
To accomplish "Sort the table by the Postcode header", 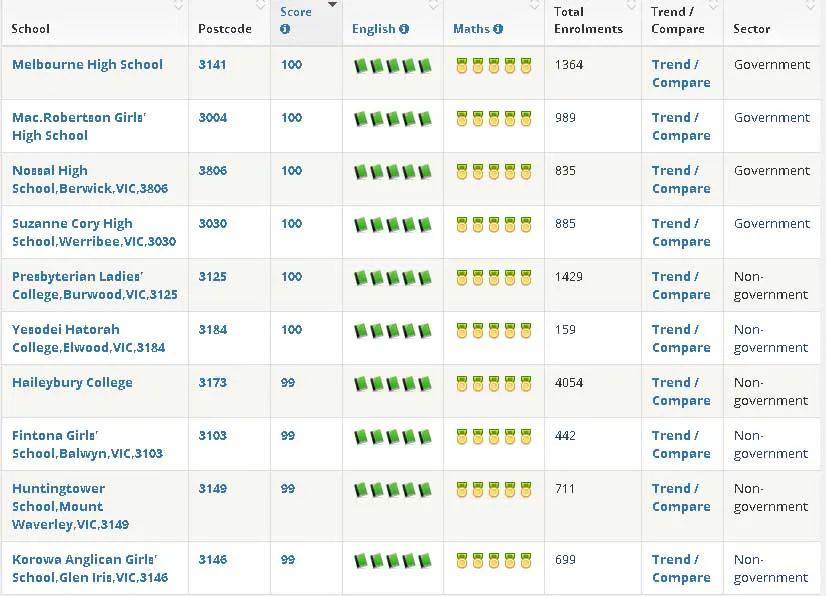I will pos(225,28).
